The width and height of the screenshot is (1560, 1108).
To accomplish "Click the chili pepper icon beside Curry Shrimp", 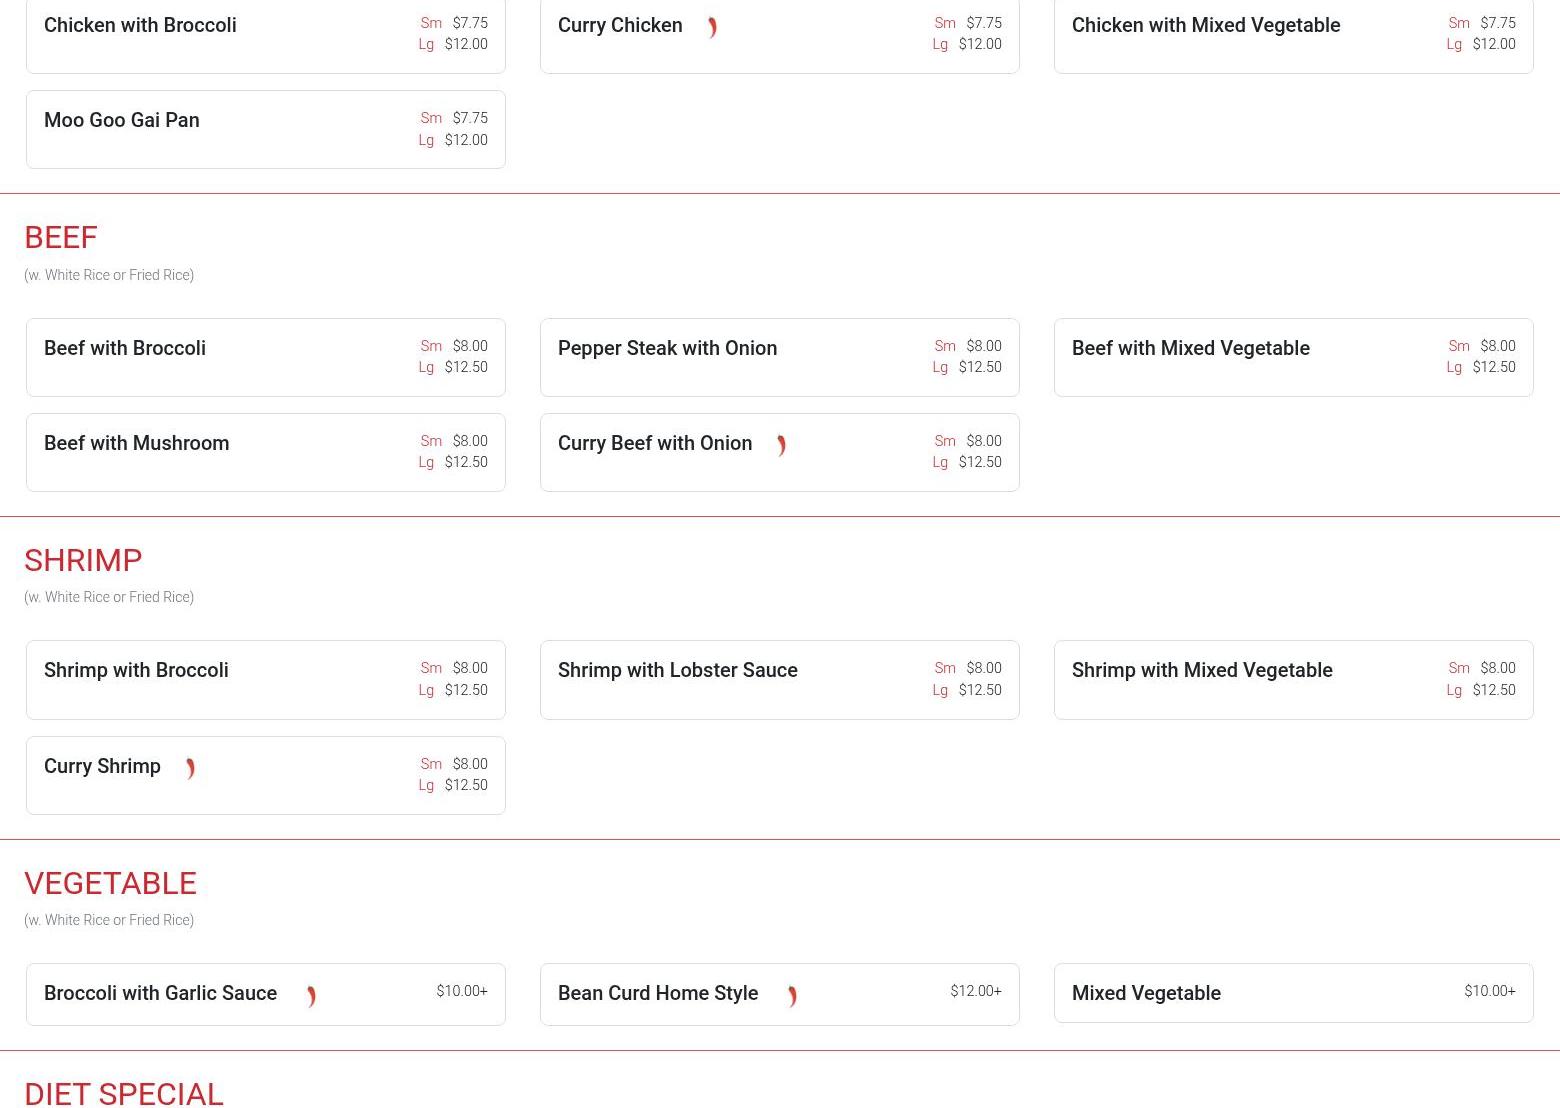I will click(x=190, y=769).
